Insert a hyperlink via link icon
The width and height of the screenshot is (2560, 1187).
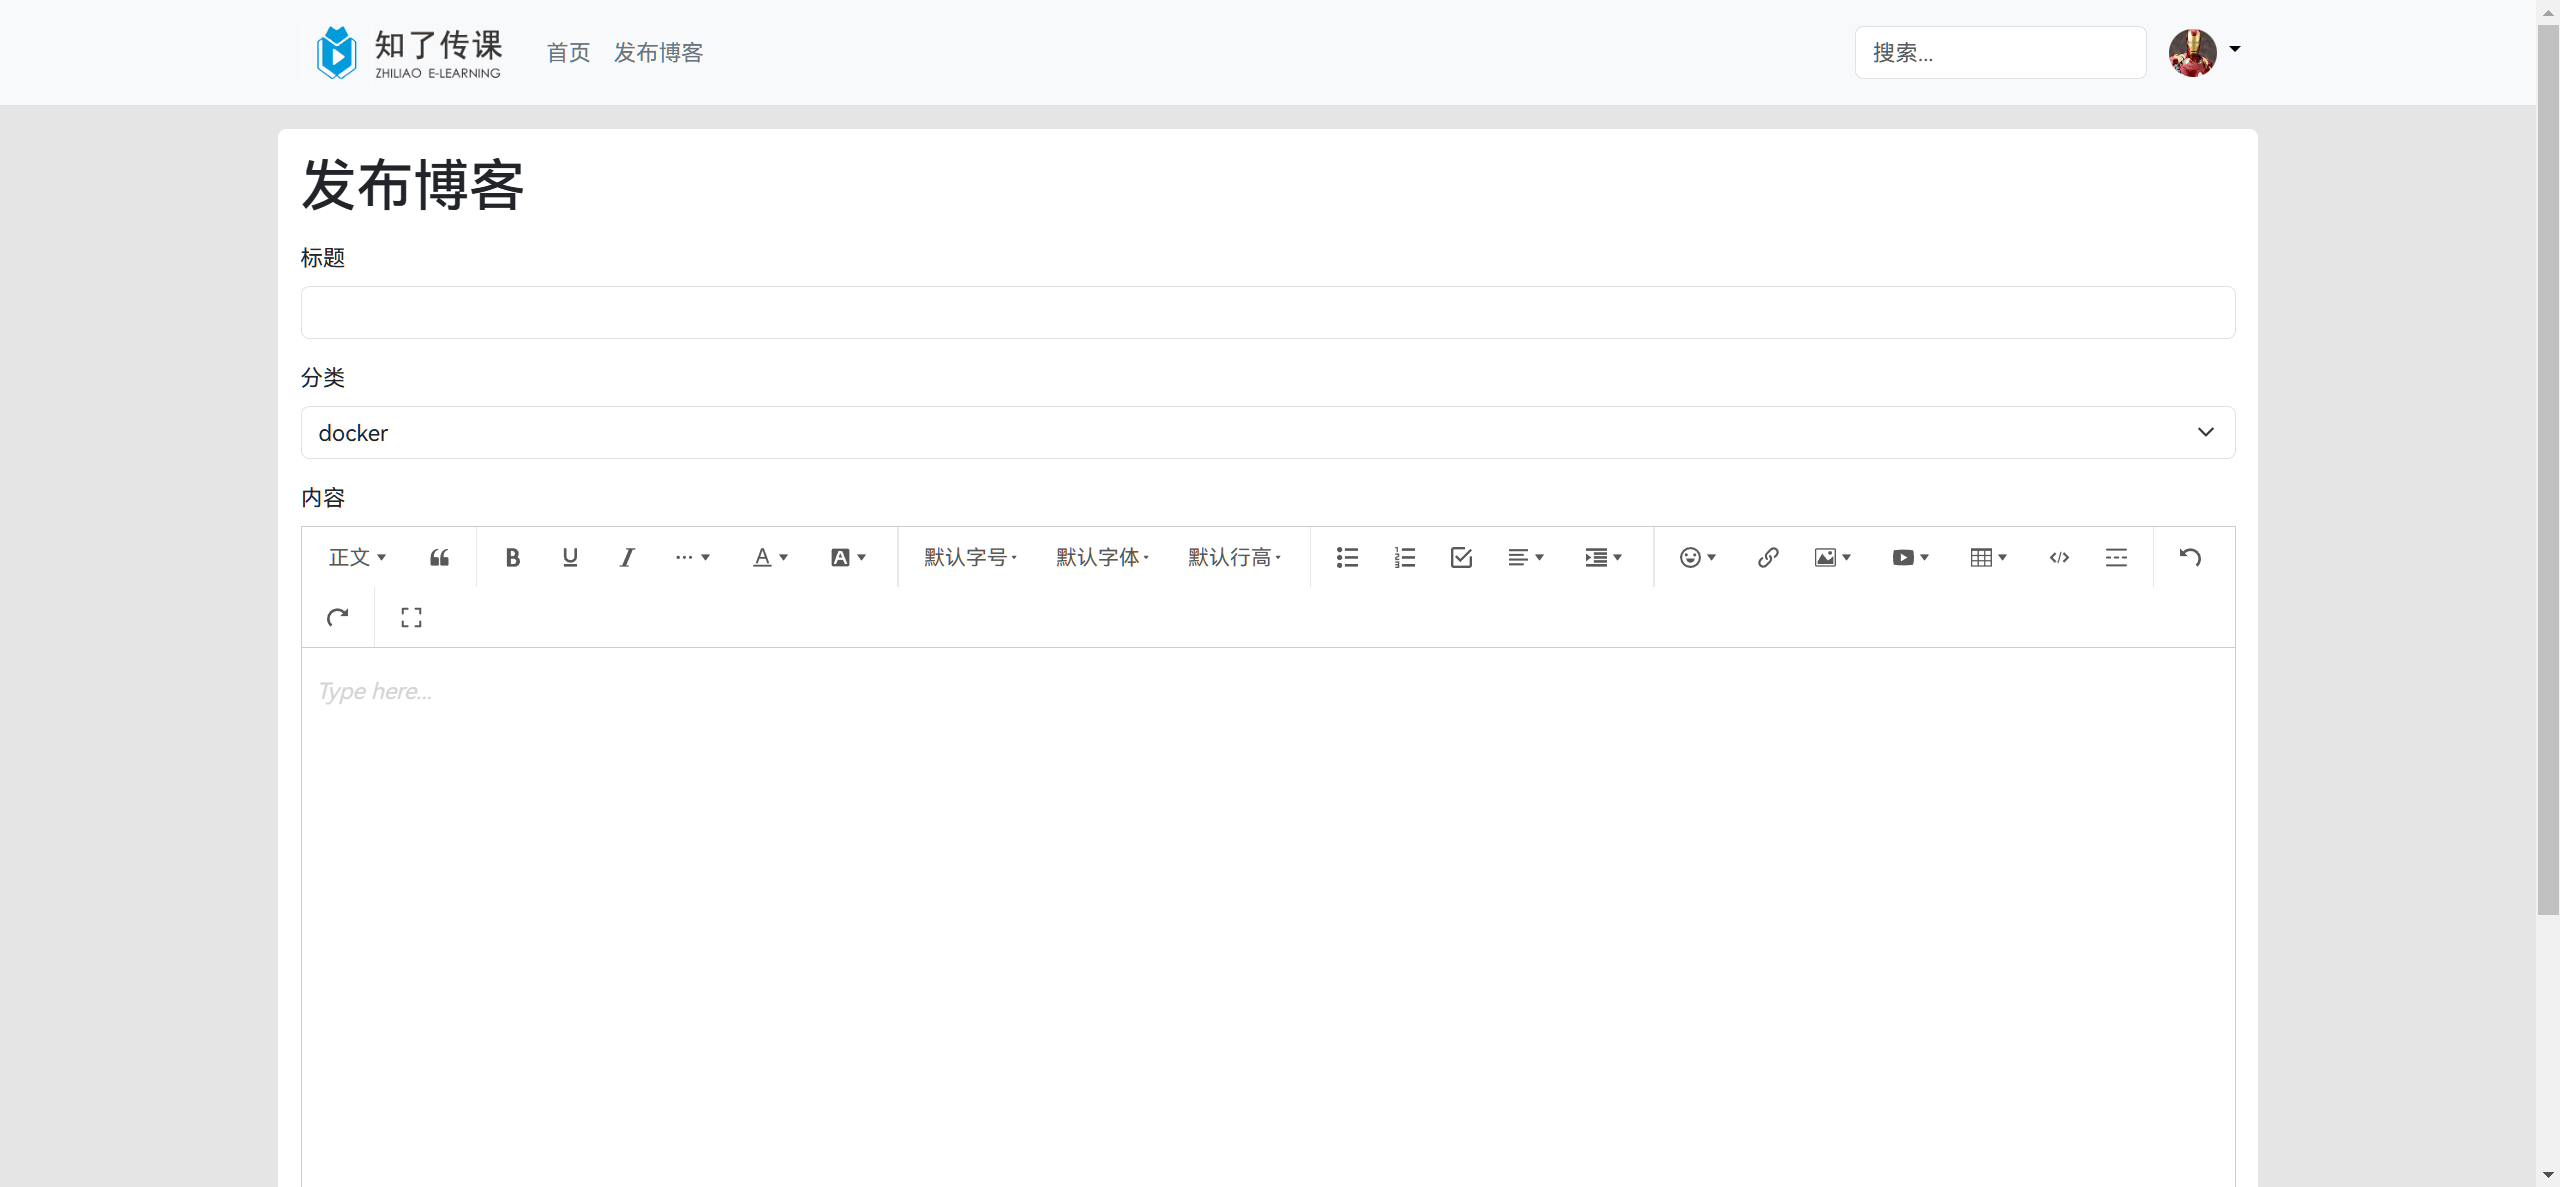1768,557
